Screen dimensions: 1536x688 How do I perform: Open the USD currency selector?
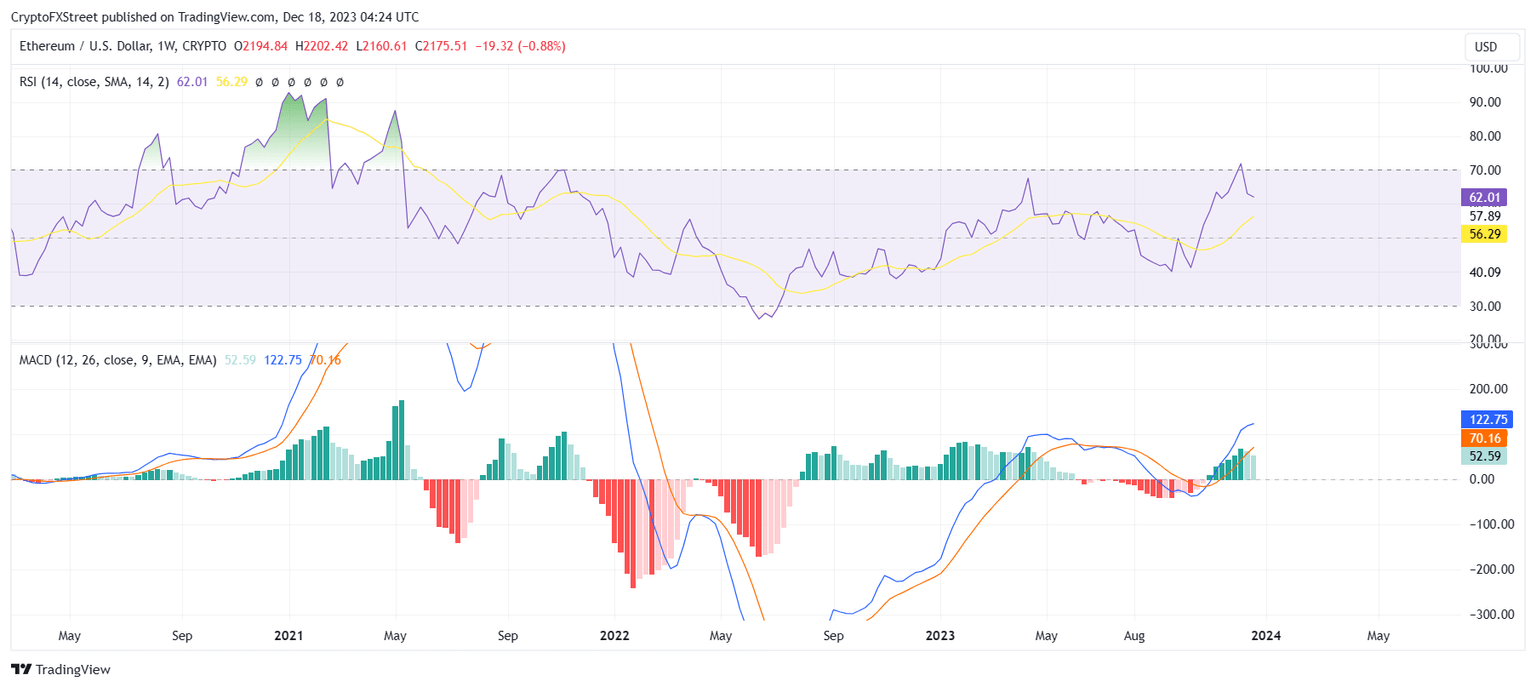[x=1491, y=46]
